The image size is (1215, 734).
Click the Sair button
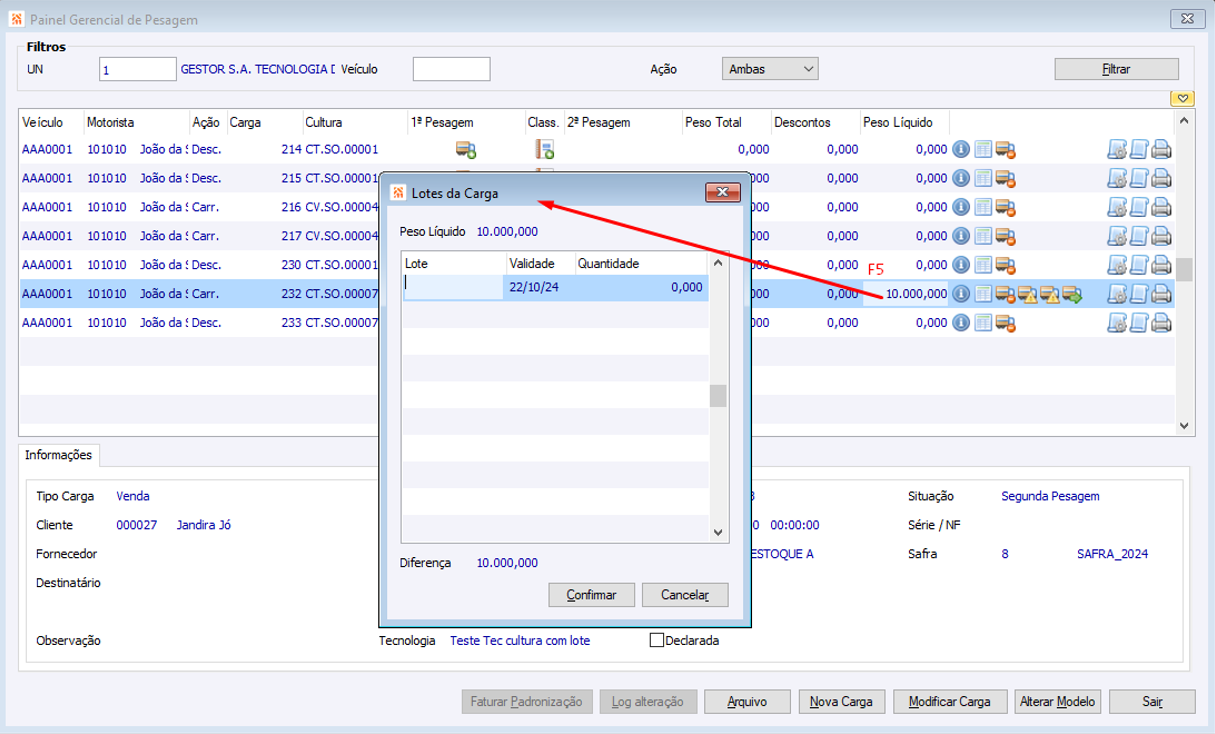pos(1153,702)
